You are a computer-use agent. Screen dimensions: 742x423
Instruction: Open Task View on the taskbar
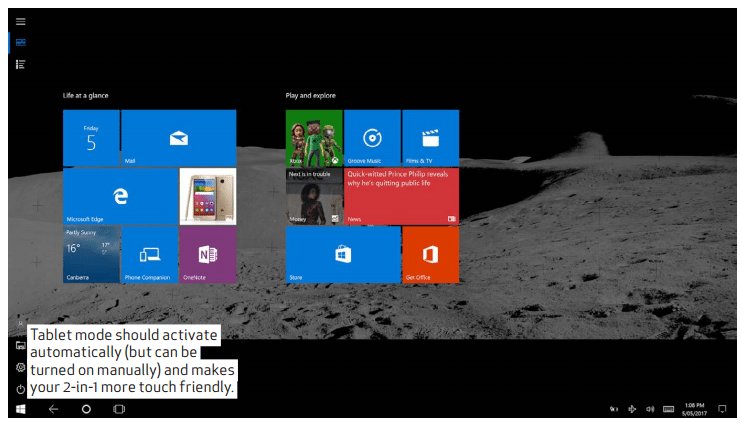(x=119, y=409)
